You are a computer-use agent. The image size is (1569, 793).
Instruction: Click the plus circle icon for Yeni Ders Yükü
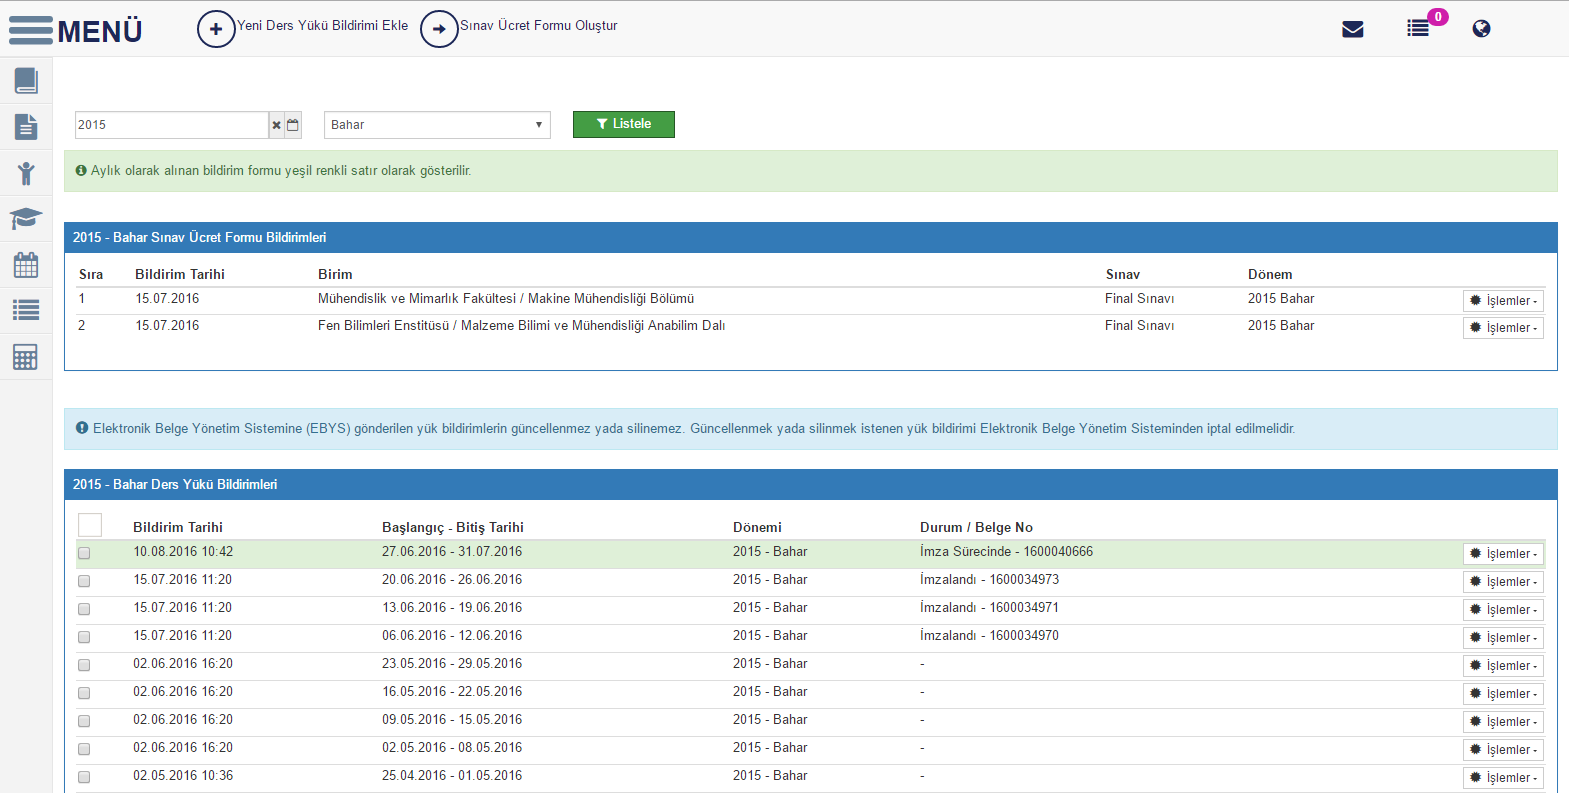tap(216, 29)
